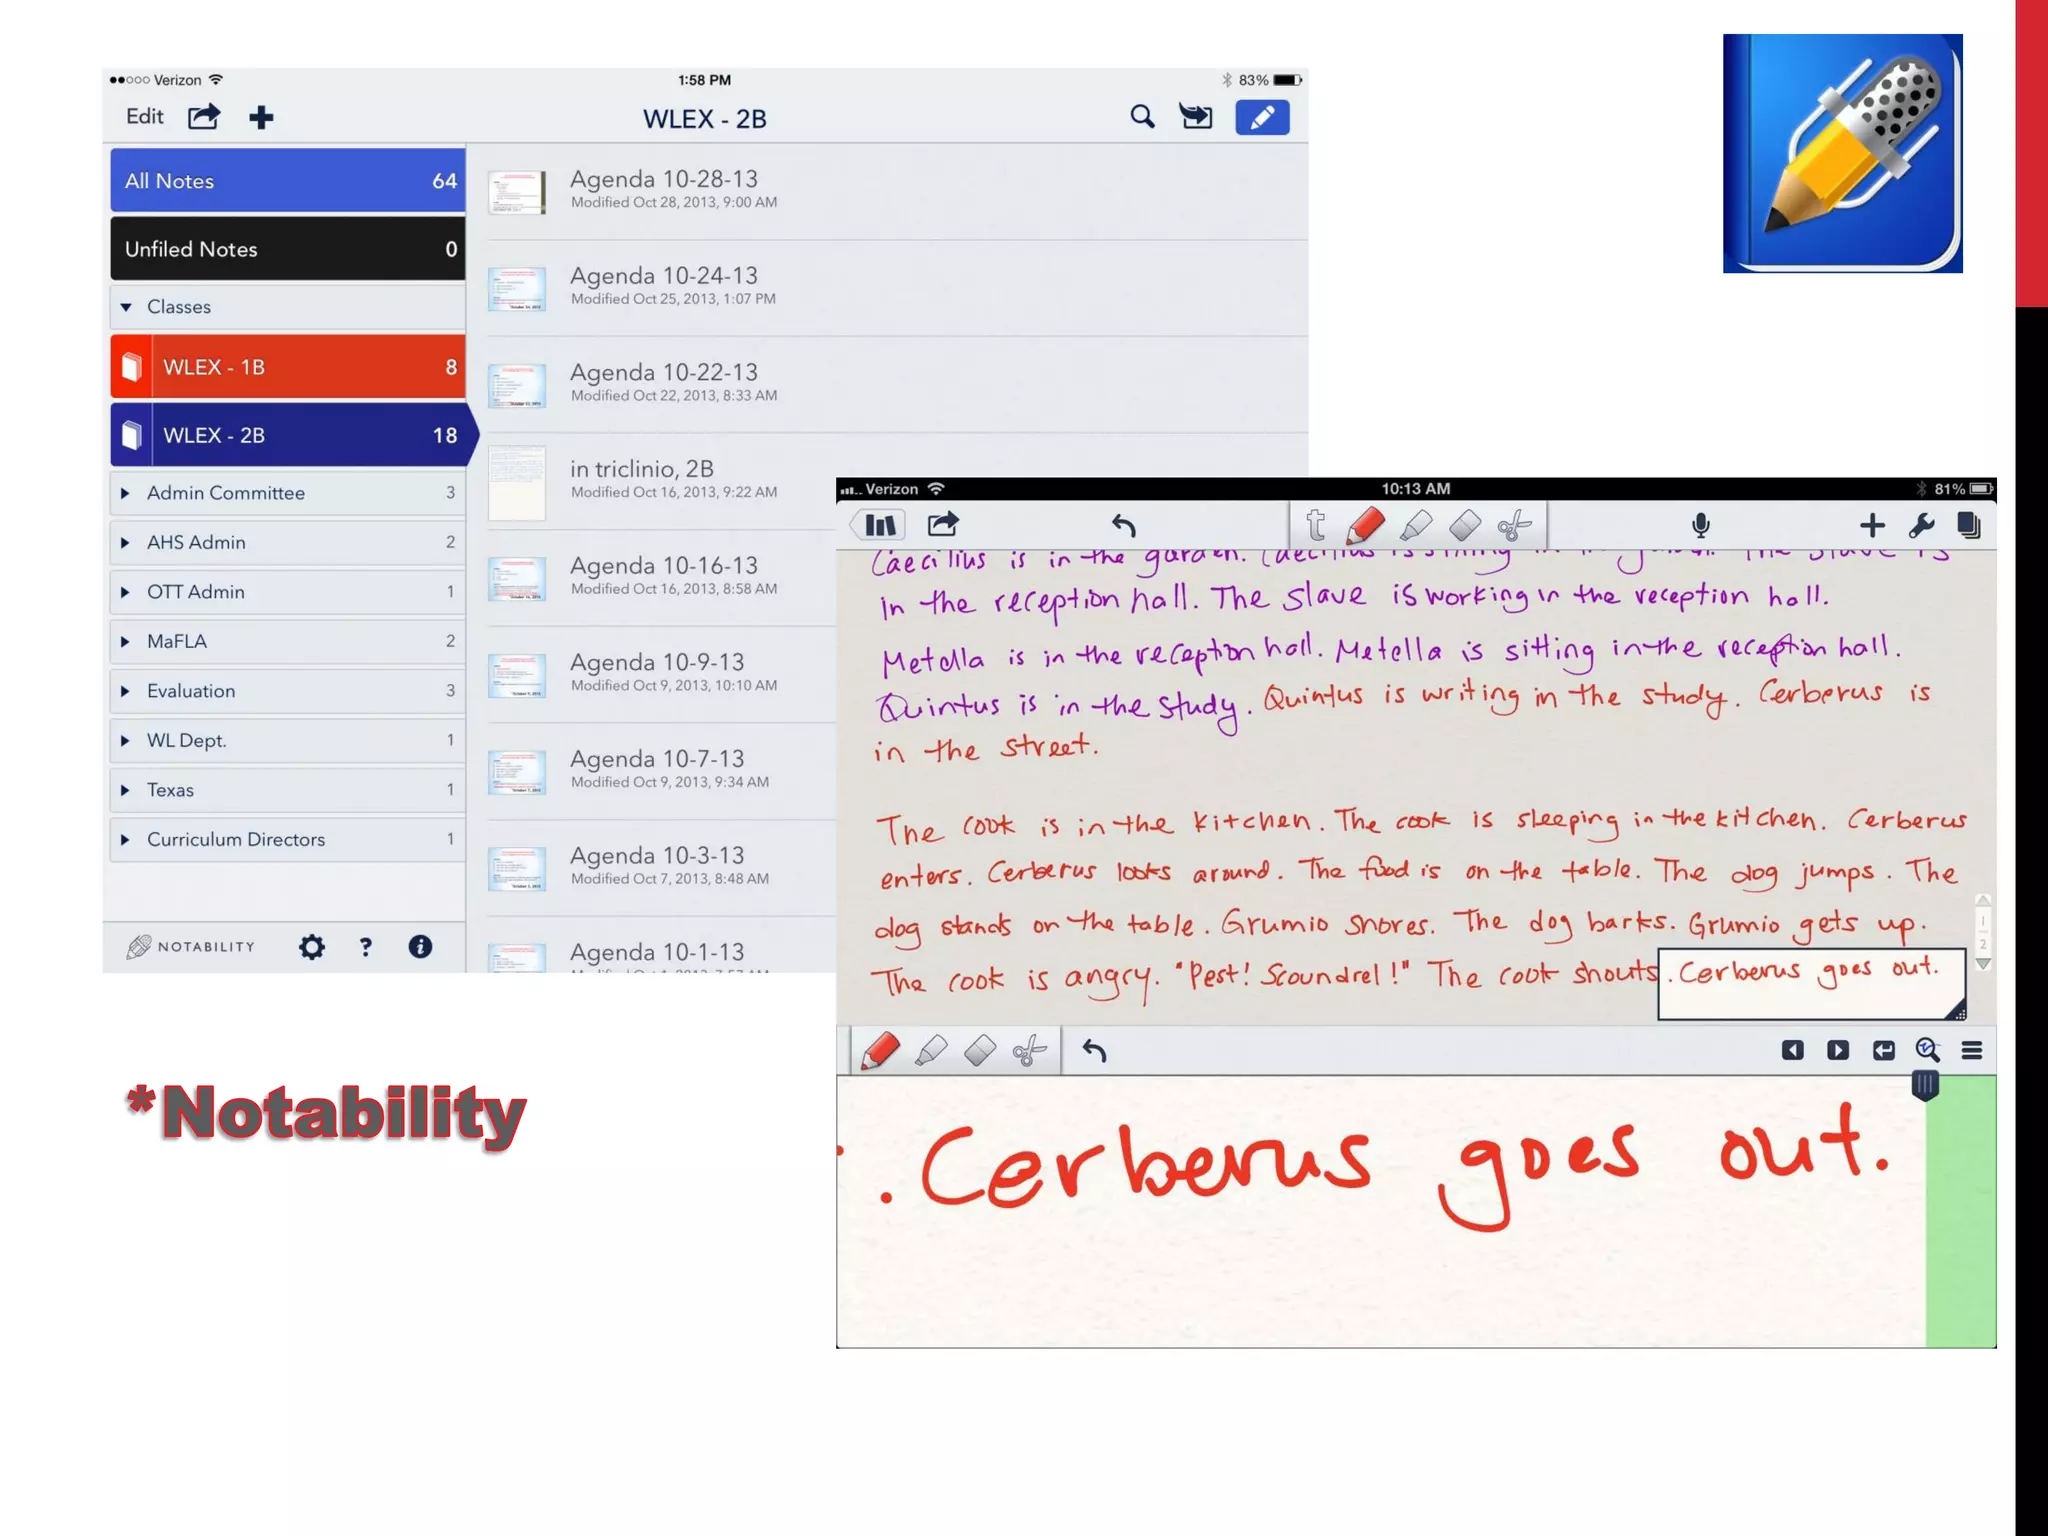Return to library via the bookshelf icon

(880, 525)
